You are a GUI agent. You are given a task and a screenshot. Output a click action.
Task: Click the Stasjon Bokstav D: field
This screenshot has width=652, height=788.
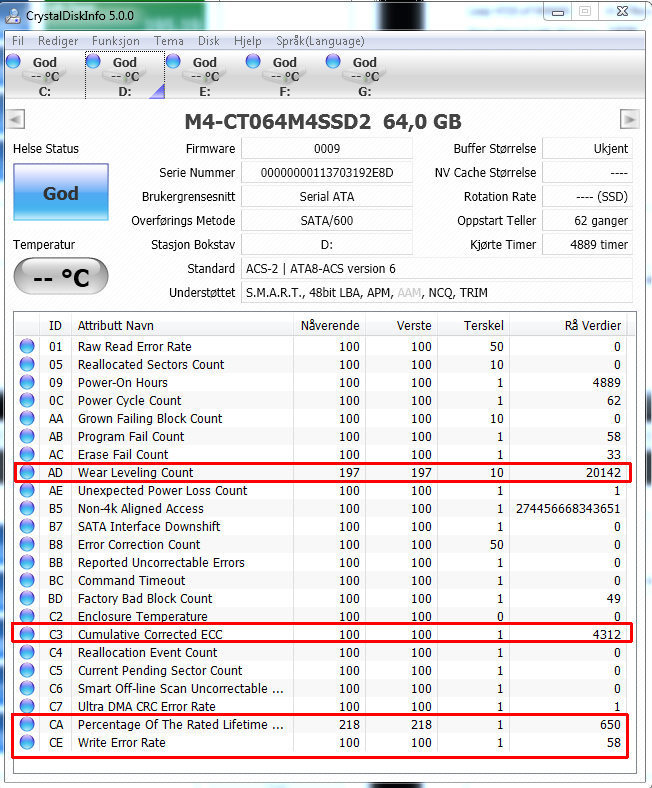click(x=327, y=245)
